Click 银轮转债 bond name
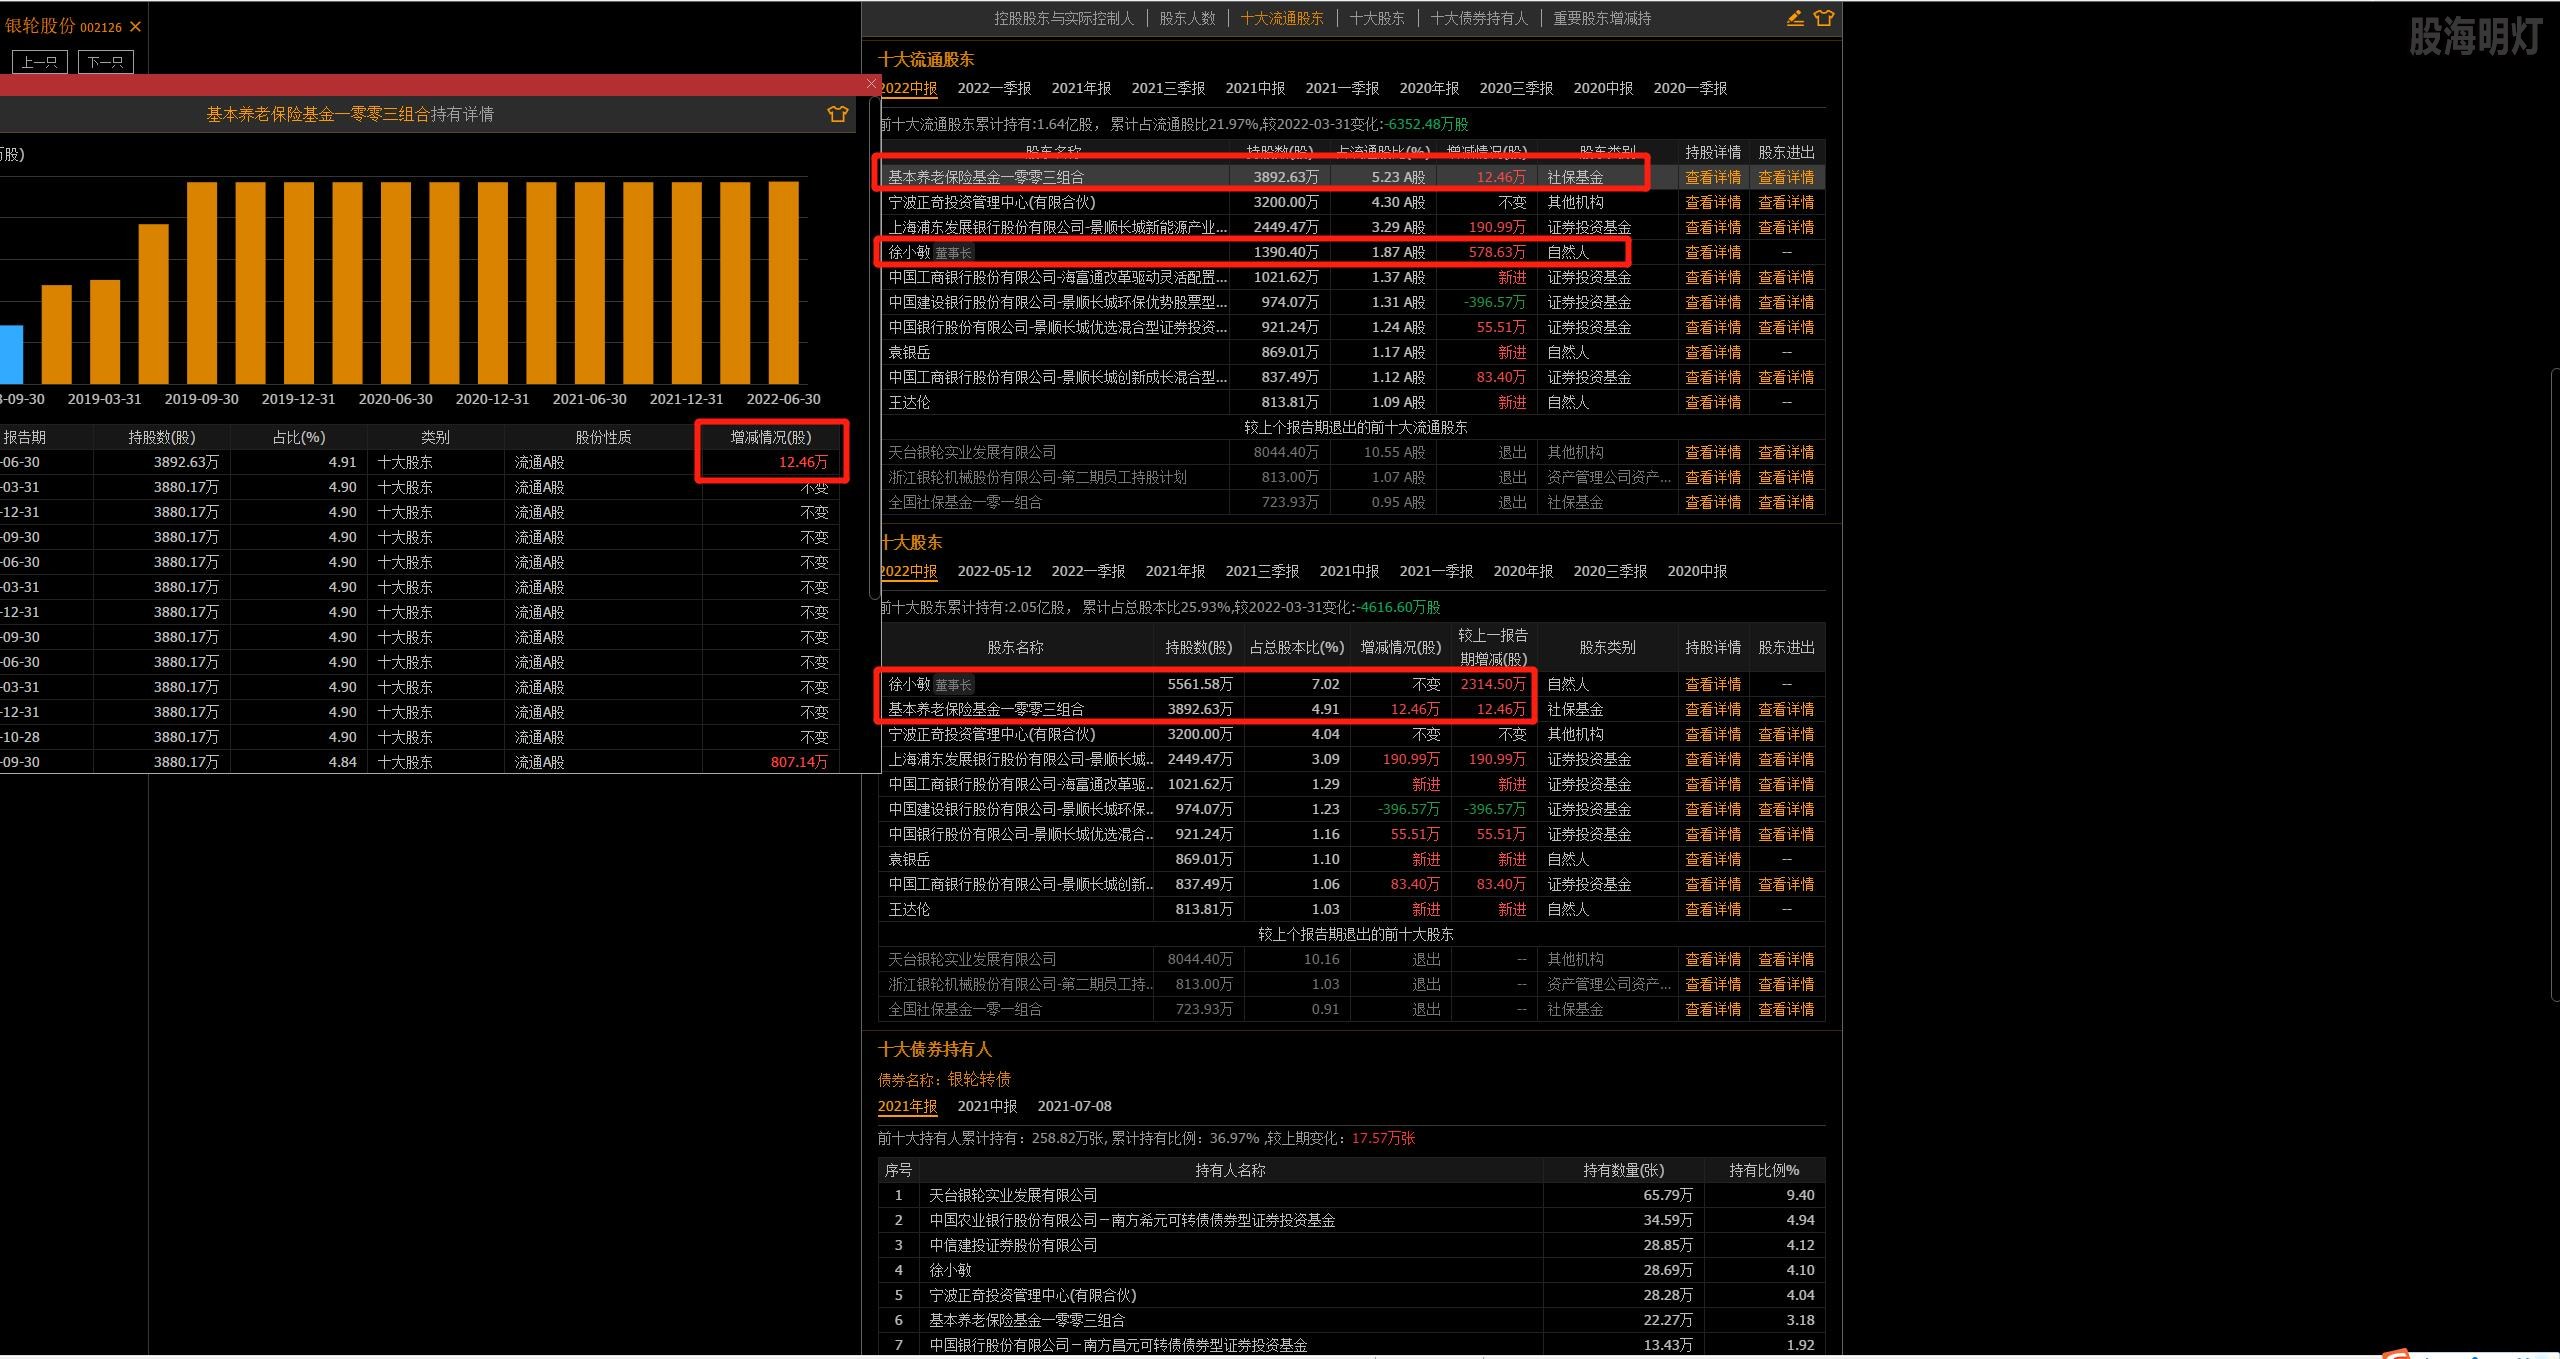This screenshot has width=2560, height=1359. click(979, 1079)
